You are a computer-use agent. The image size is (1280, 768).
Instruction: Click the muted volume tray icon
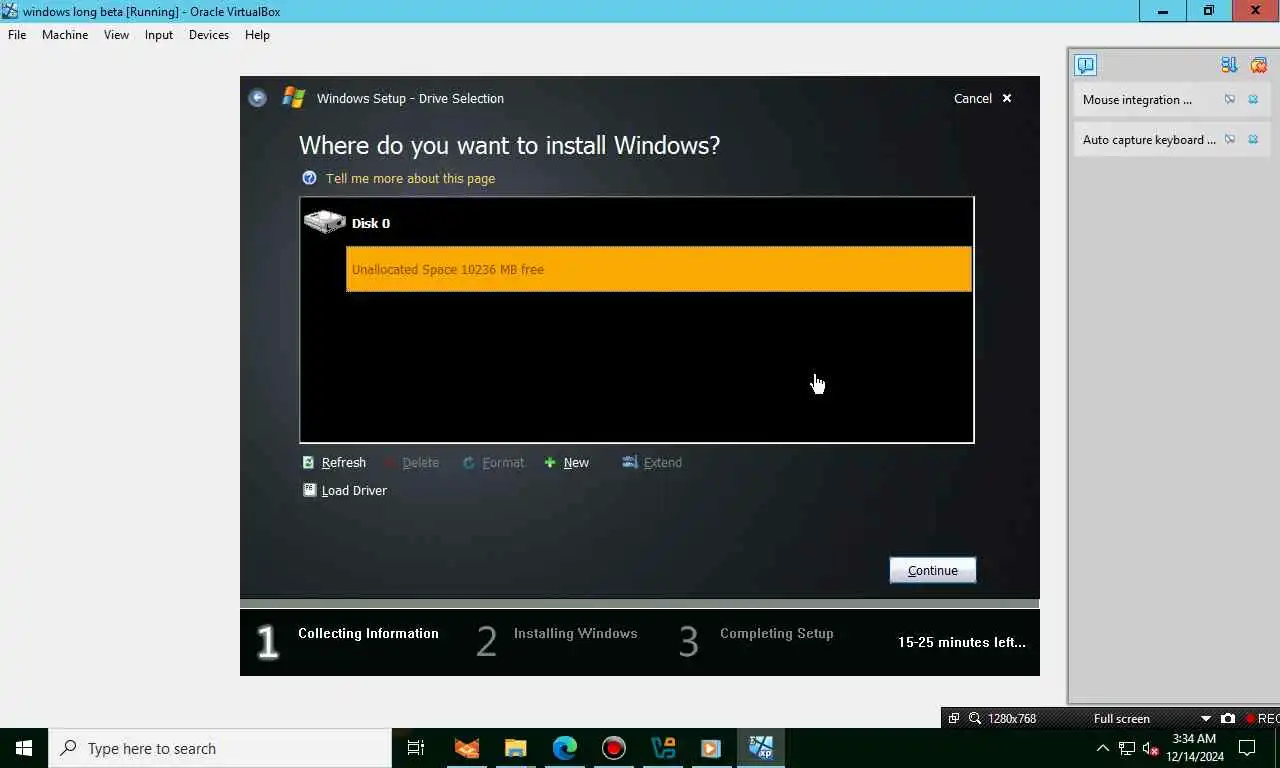click(1150, 748)
